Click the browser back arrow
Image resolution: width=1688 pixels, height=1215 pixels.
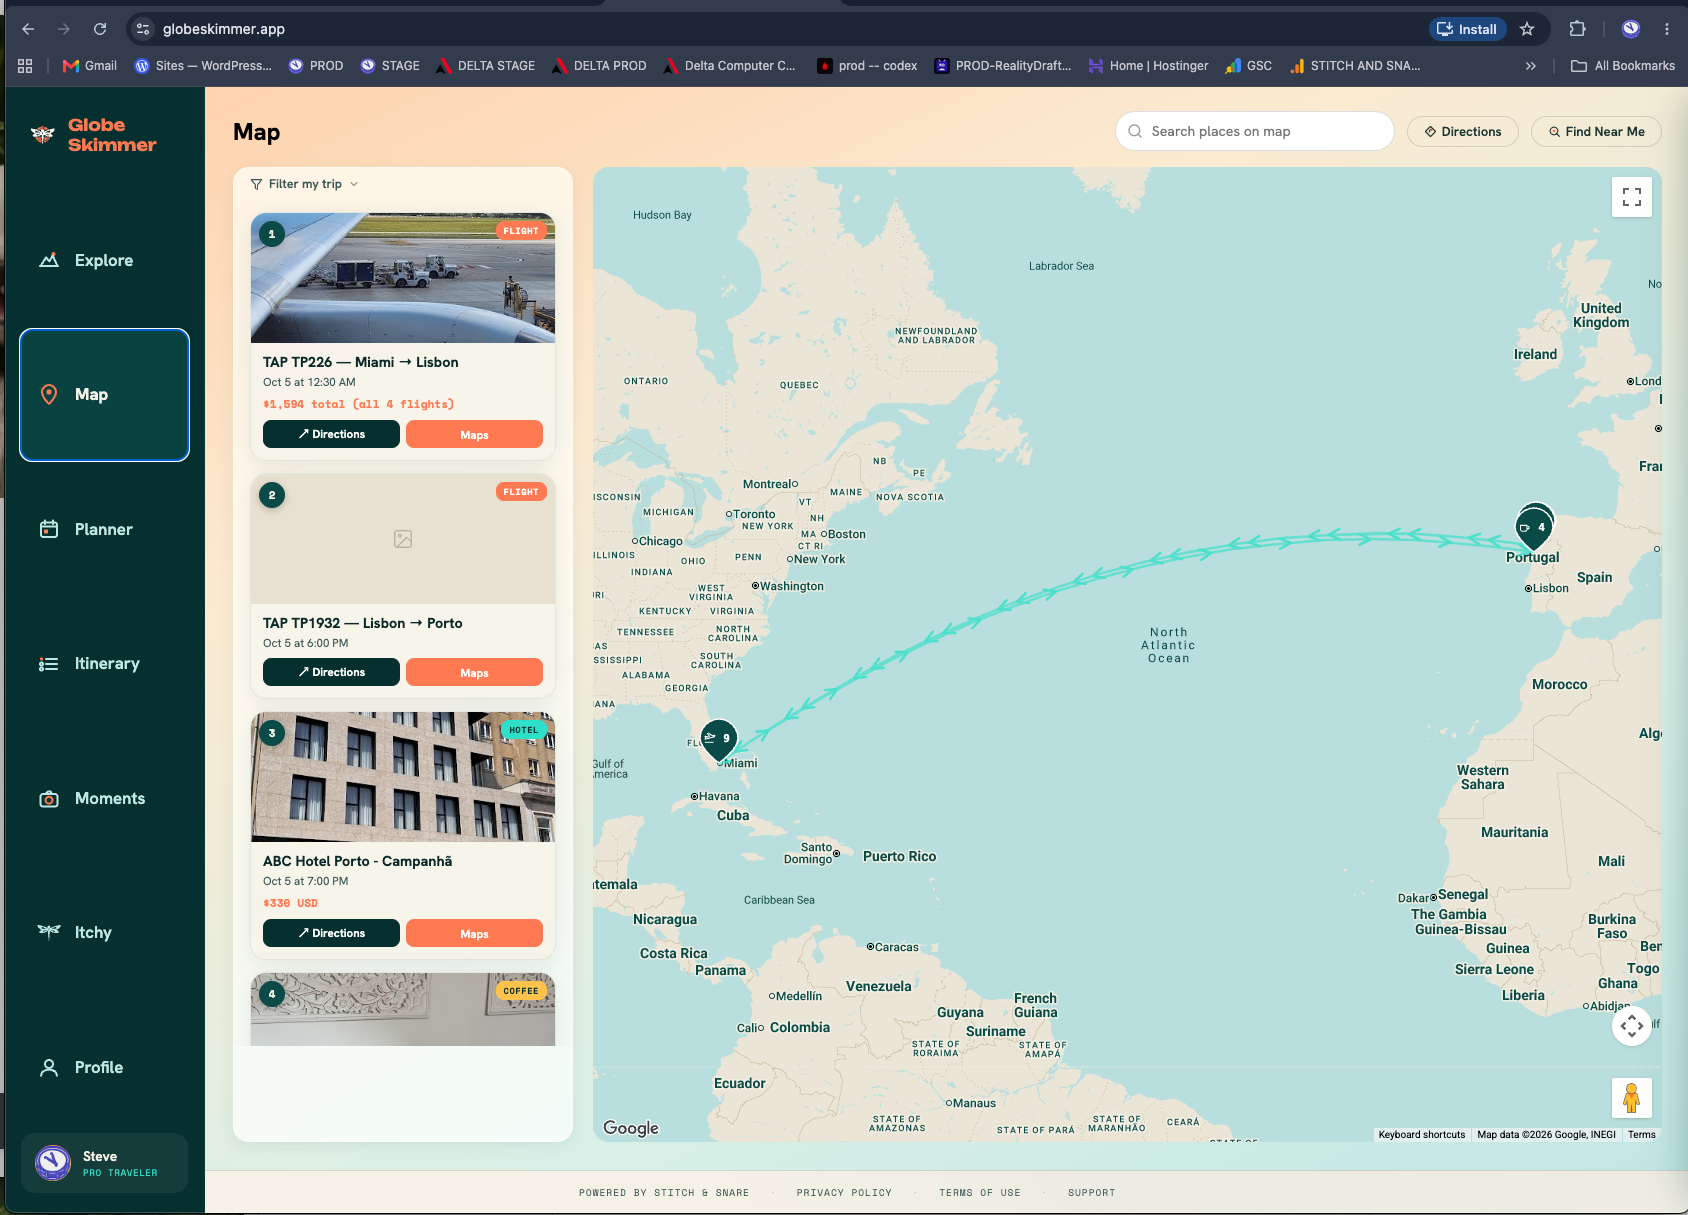tap(28, 29)
